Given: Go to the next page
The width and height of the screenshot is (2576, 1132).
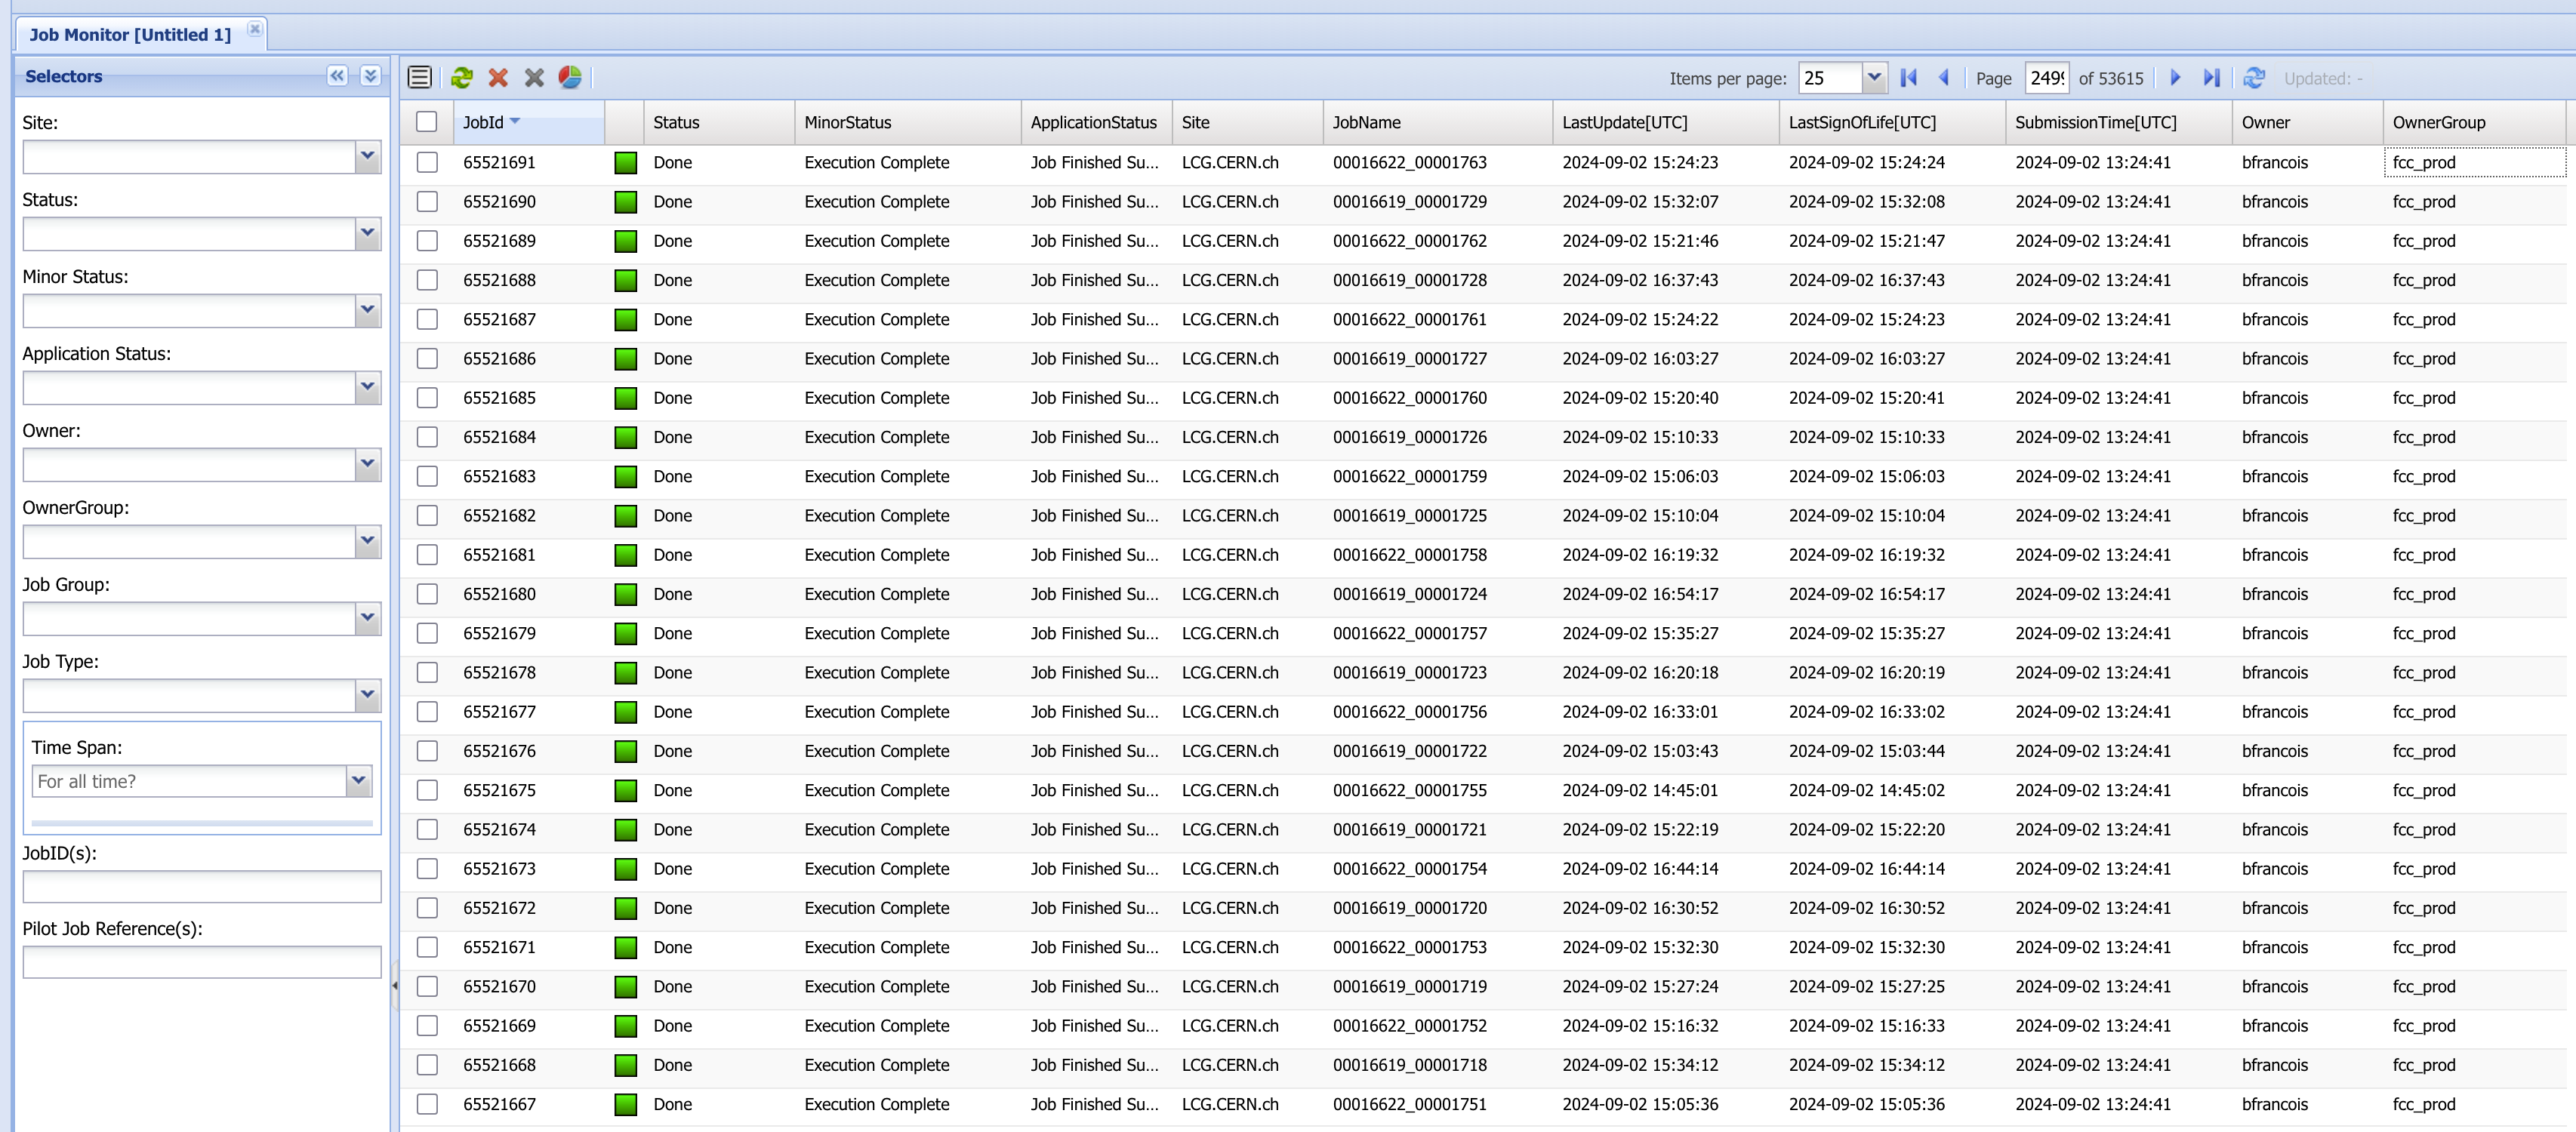Looking at the screenshot, I should click(x=2175, y=77).
